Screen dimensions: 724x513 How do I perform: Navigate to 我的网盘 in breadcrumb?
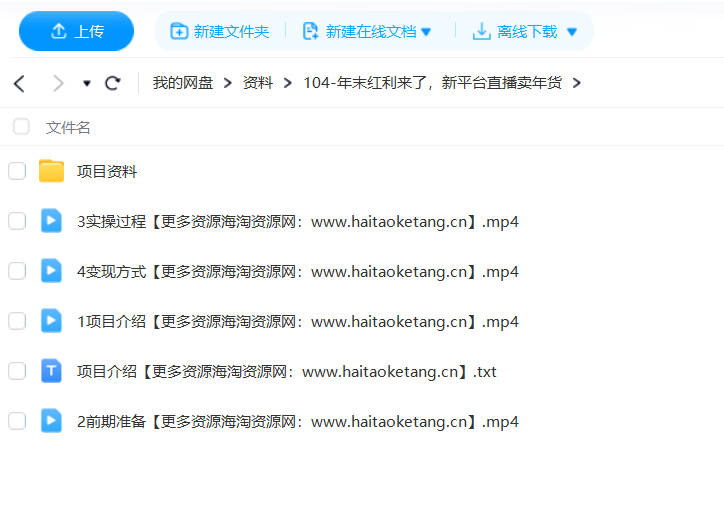pyautogui.click(x=183, y=83)
